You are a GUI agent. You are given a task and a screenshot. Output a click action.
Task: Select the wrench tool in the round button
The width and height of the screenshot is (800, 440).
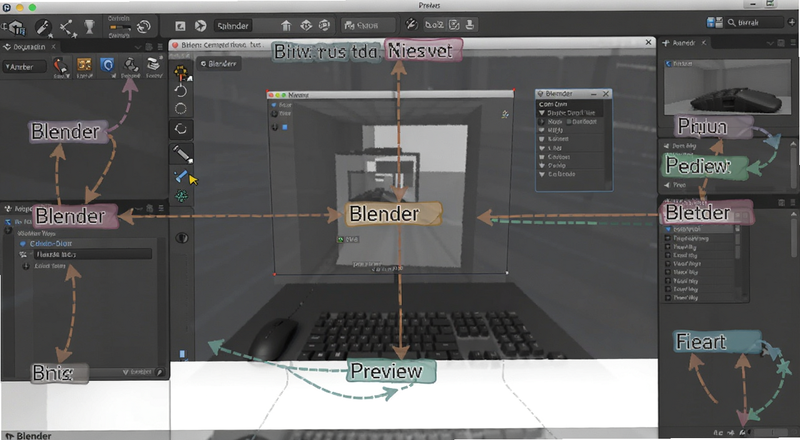43,27
